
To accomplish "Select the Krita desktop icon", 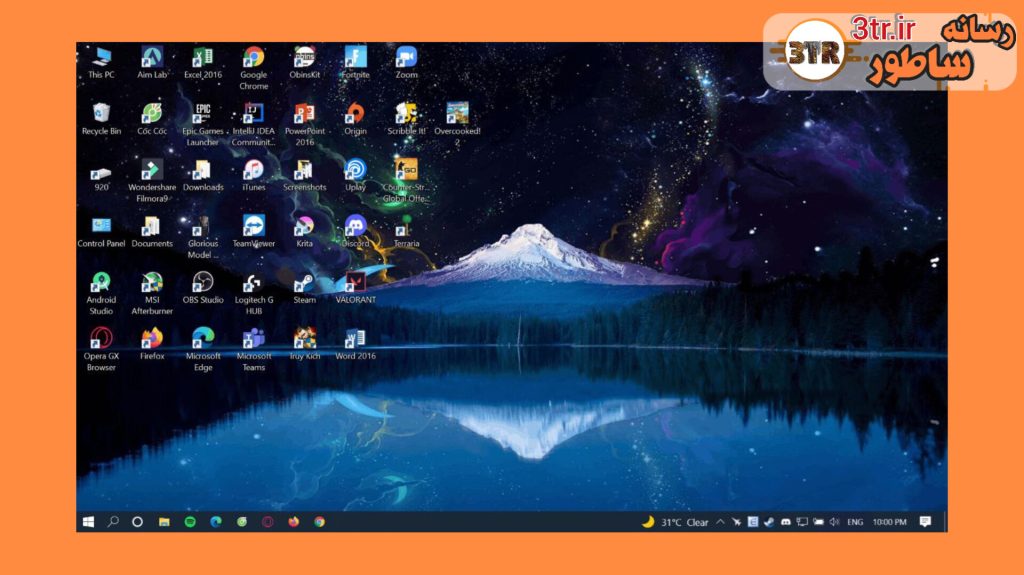I will (x=304, y=227).
